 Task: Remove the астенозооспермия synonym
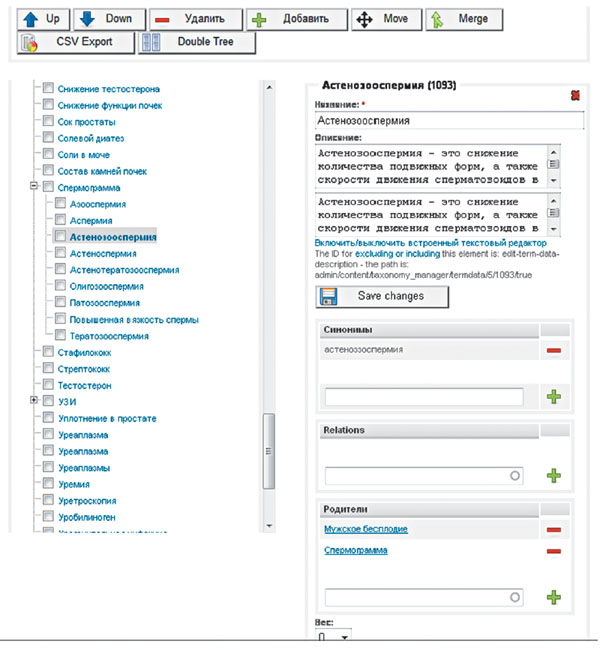pyautogui.click(x=554, y=351)
